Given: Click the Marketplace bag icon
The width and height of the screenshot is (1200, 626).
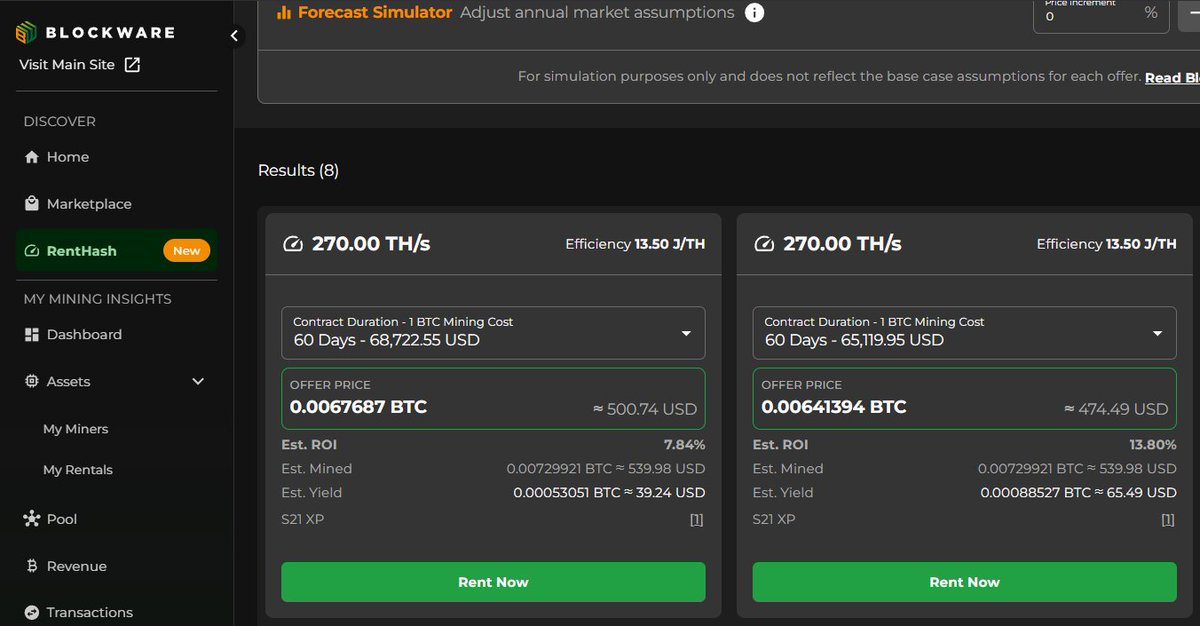Looking at the screenshot, I should coord(31,204).
